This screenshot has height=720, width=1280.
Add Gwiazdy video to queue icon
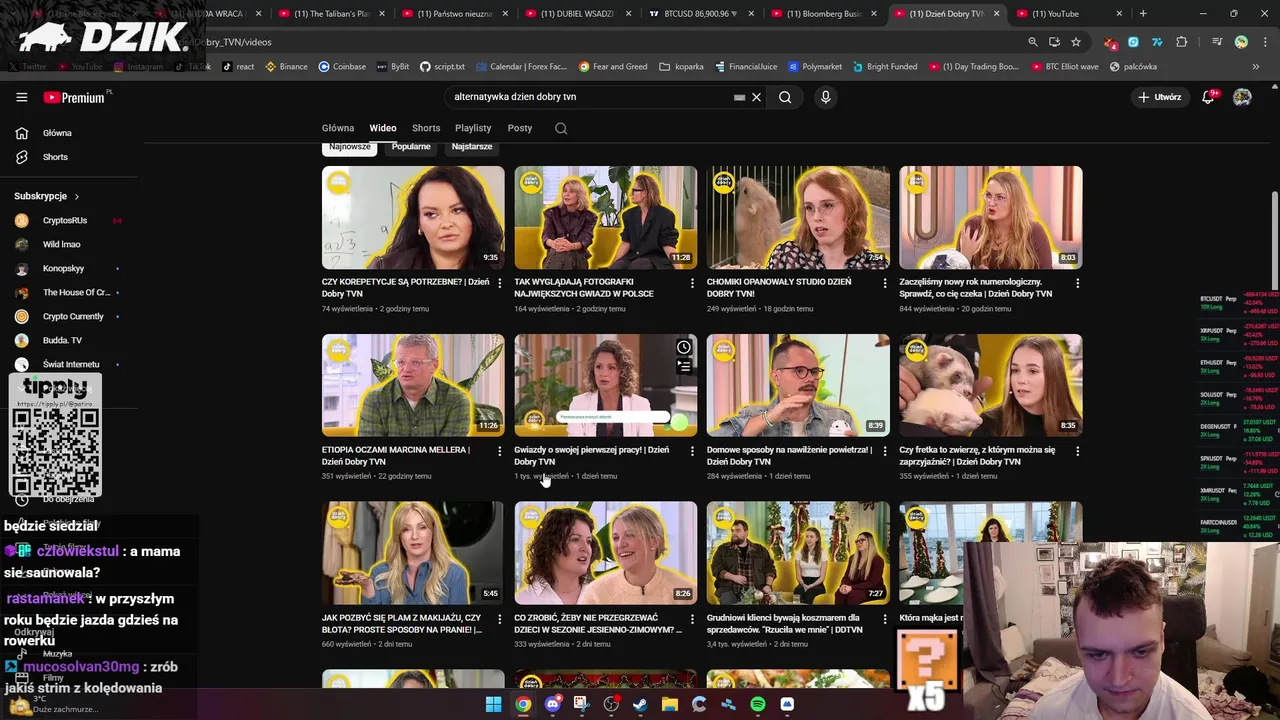(683, 367)
